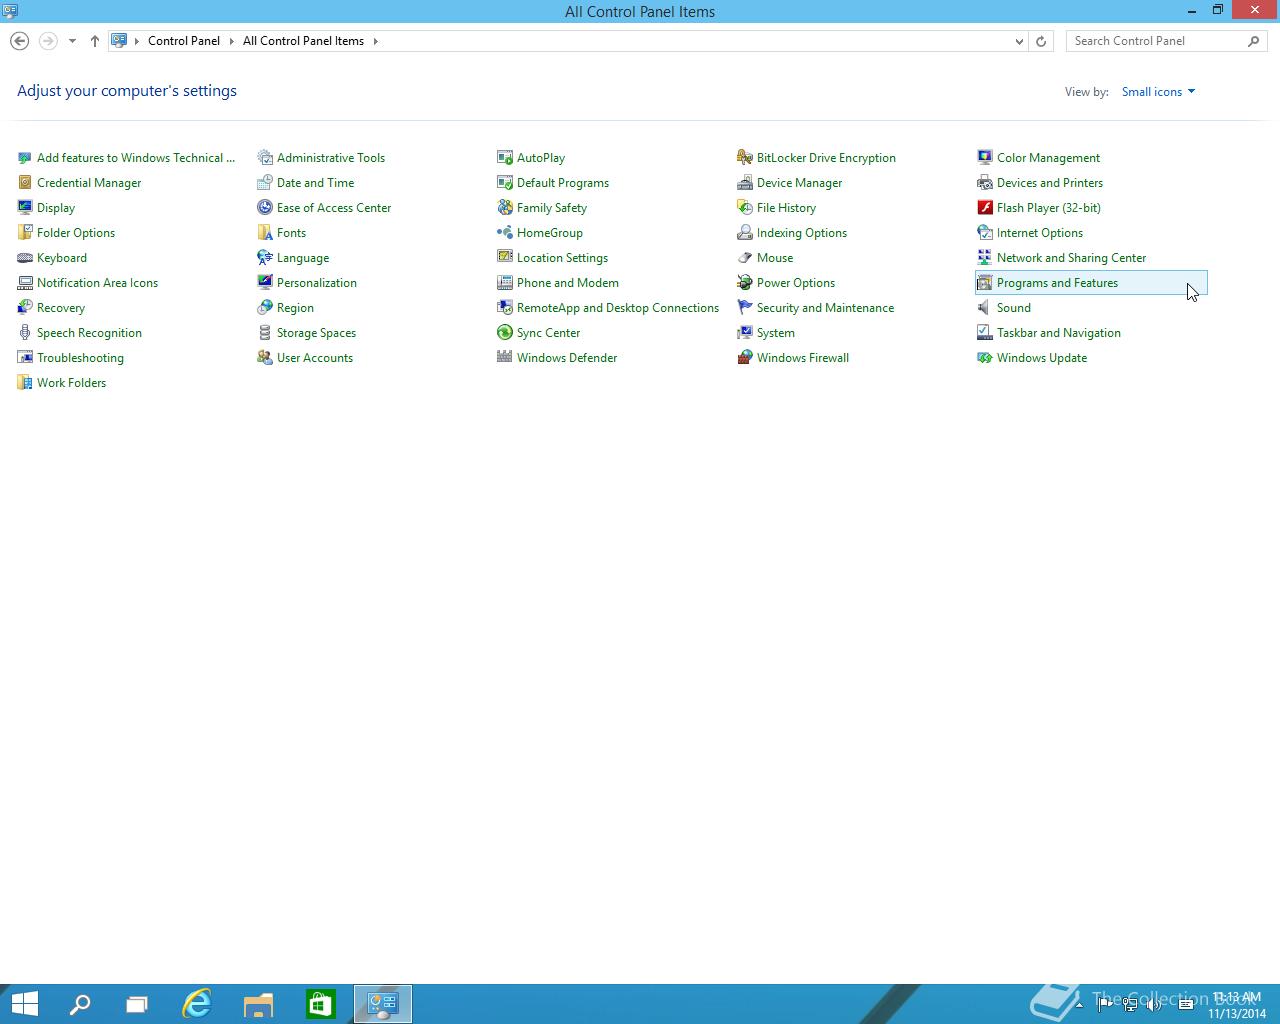This screenshot has width=1280, height=1024.
Task: Click the Ease of Access Center icon
Action: coord(265,207)
